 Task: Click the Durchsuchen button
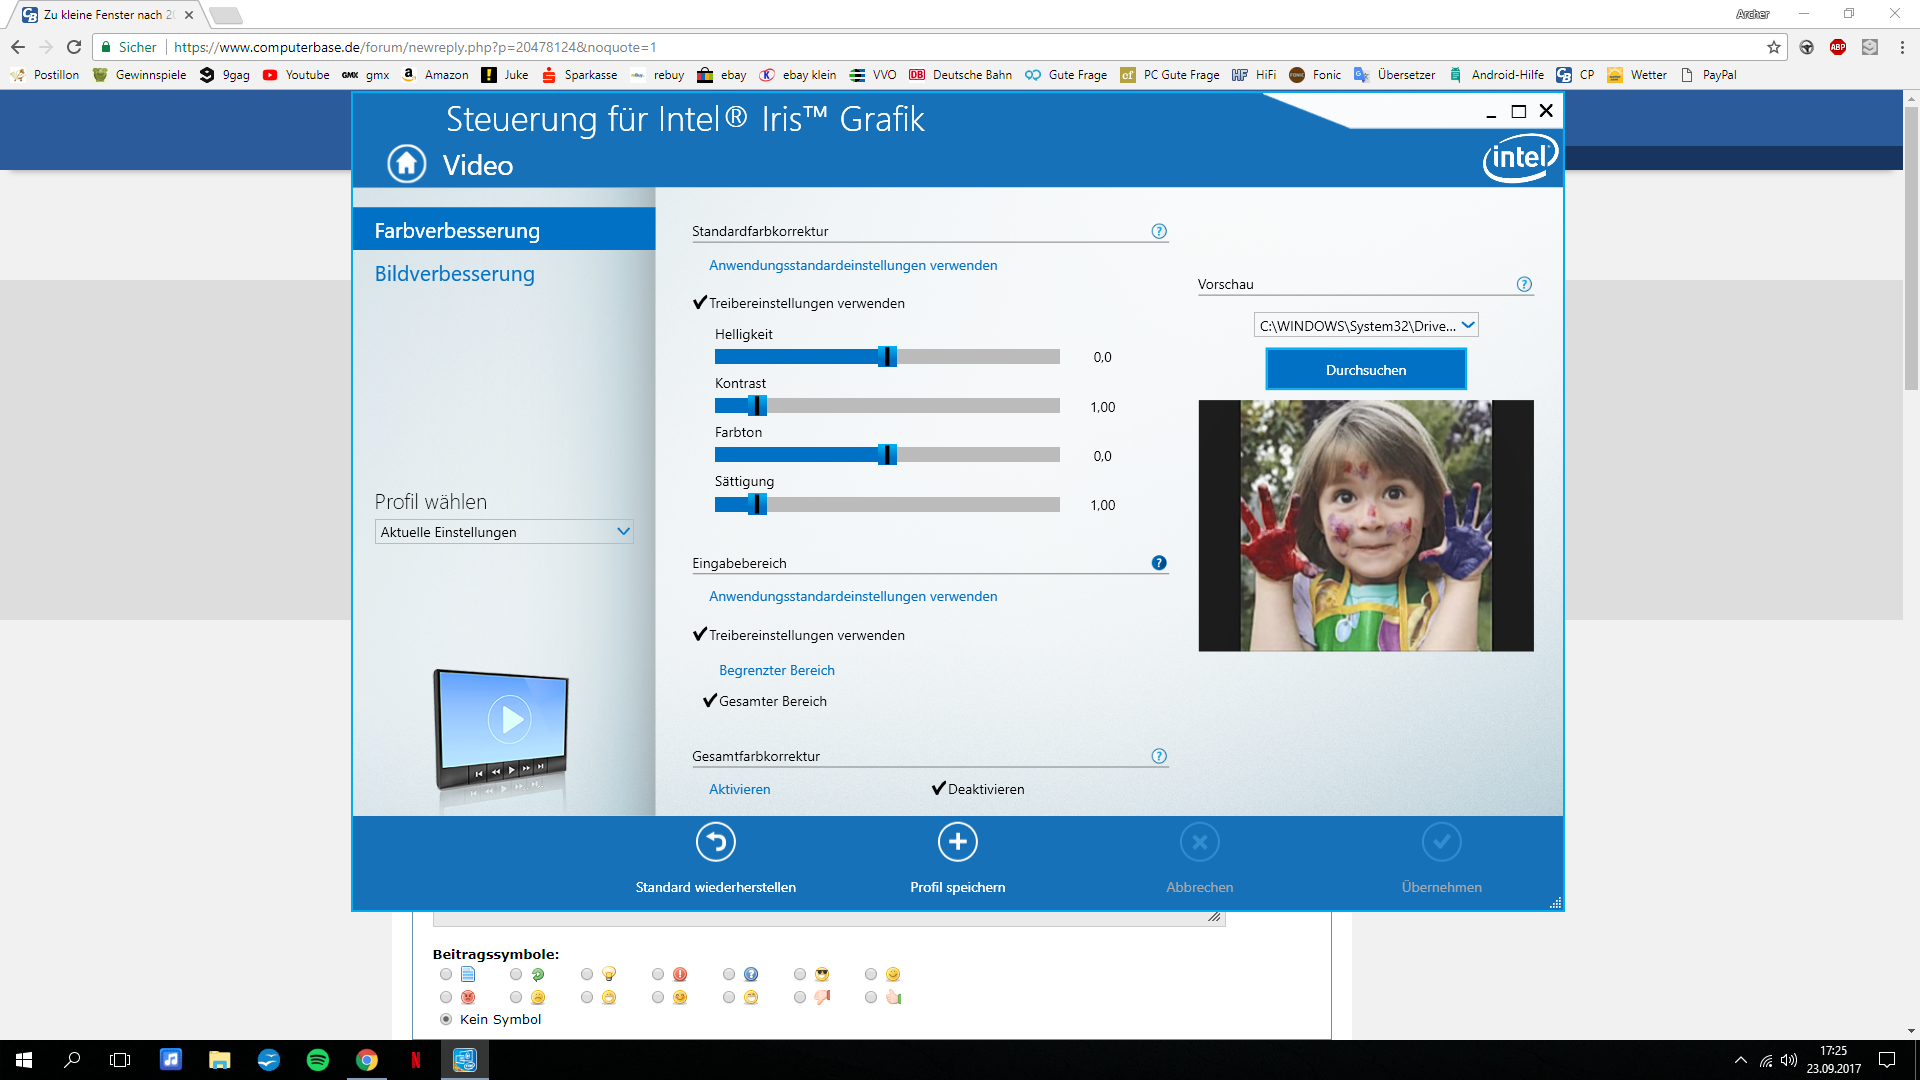[x=1365, y=370]
